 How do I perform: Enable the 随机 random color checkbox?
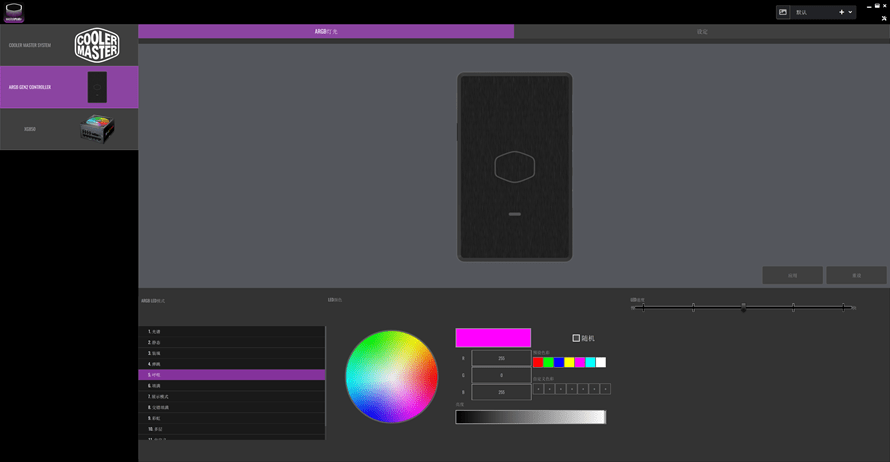click(576, 338)
